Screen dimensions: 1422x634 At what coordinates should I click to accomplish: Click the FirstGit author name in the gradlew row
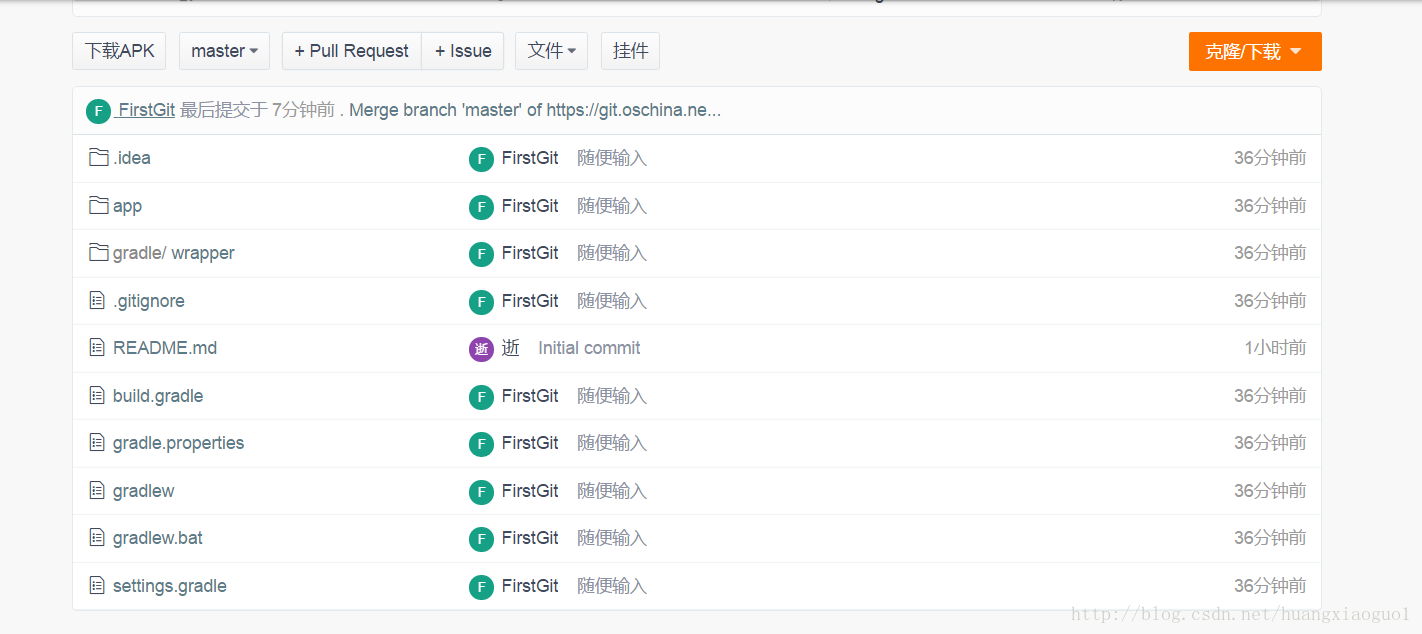pyautogui.click(x=530, y=490)
